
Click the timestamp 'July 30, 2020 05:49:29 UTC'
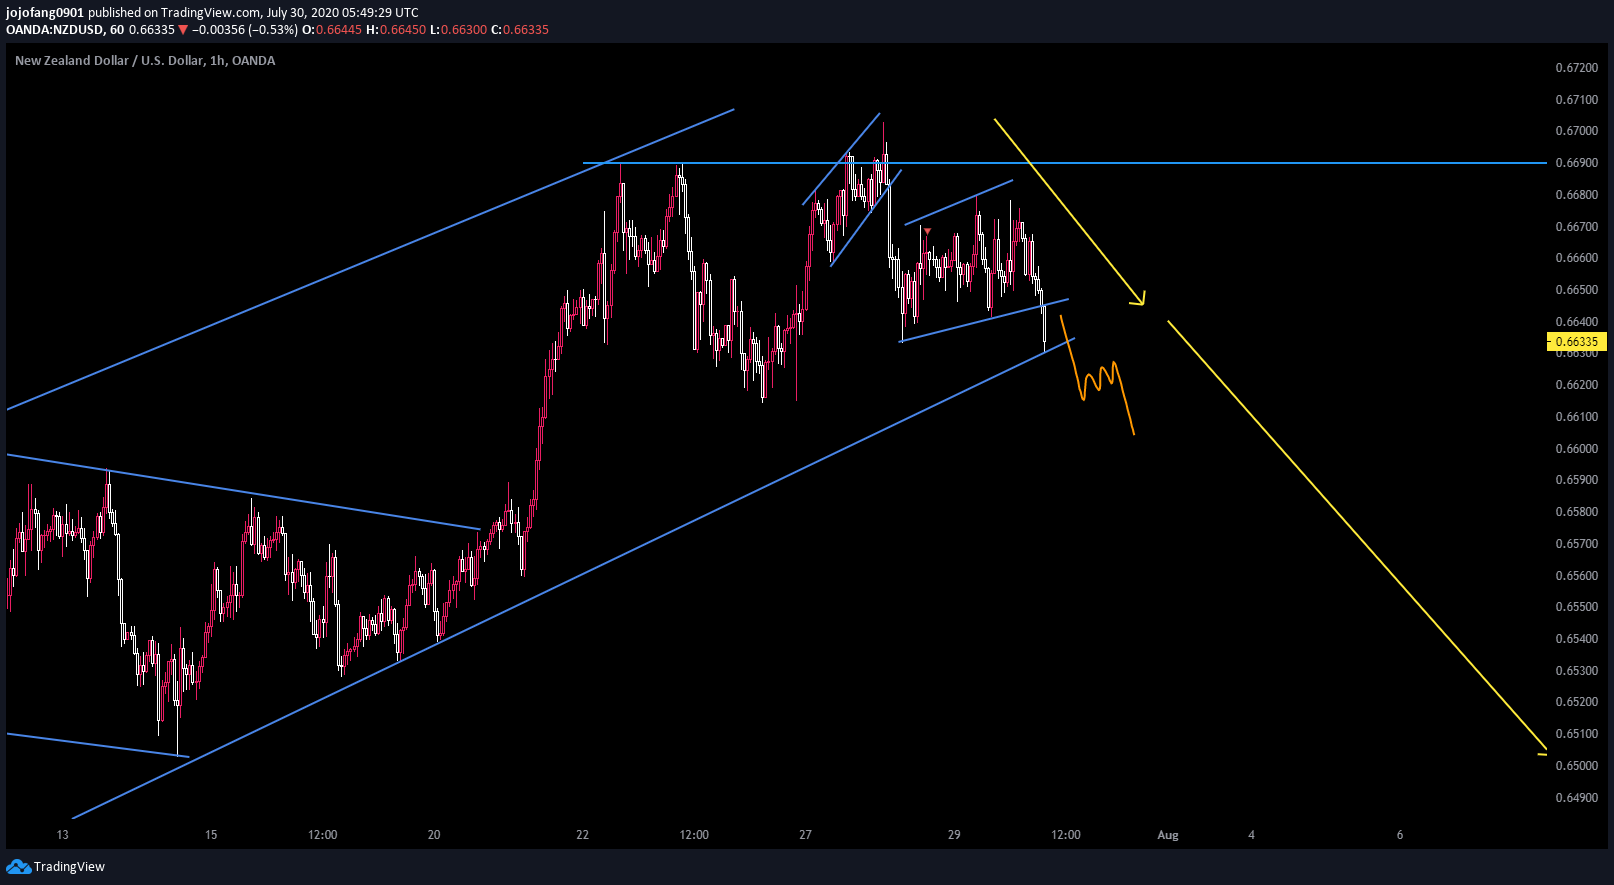[343, 13]
